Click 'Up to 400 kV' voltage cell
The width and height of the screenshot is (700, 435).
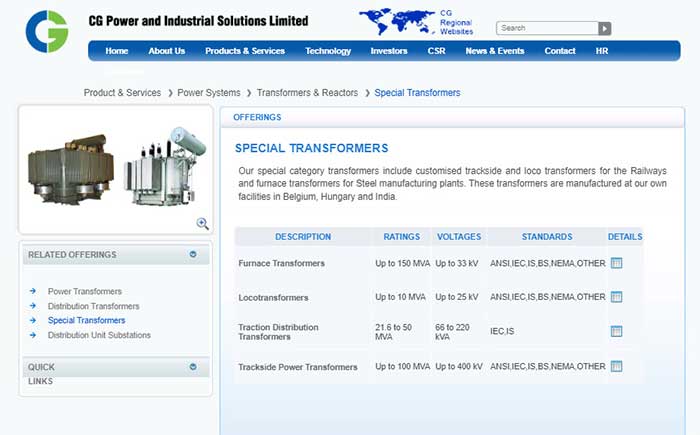click(458, 366)
